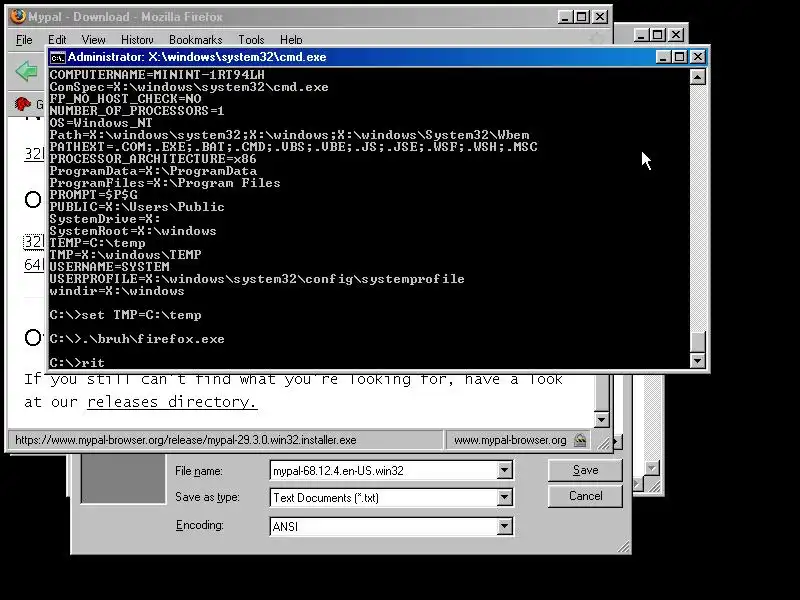This screenshot has width=800, height=600.
Task: Click the 'C:\>.\bruh\firefox.exe' line in cmd
Action: coord(137,339)
